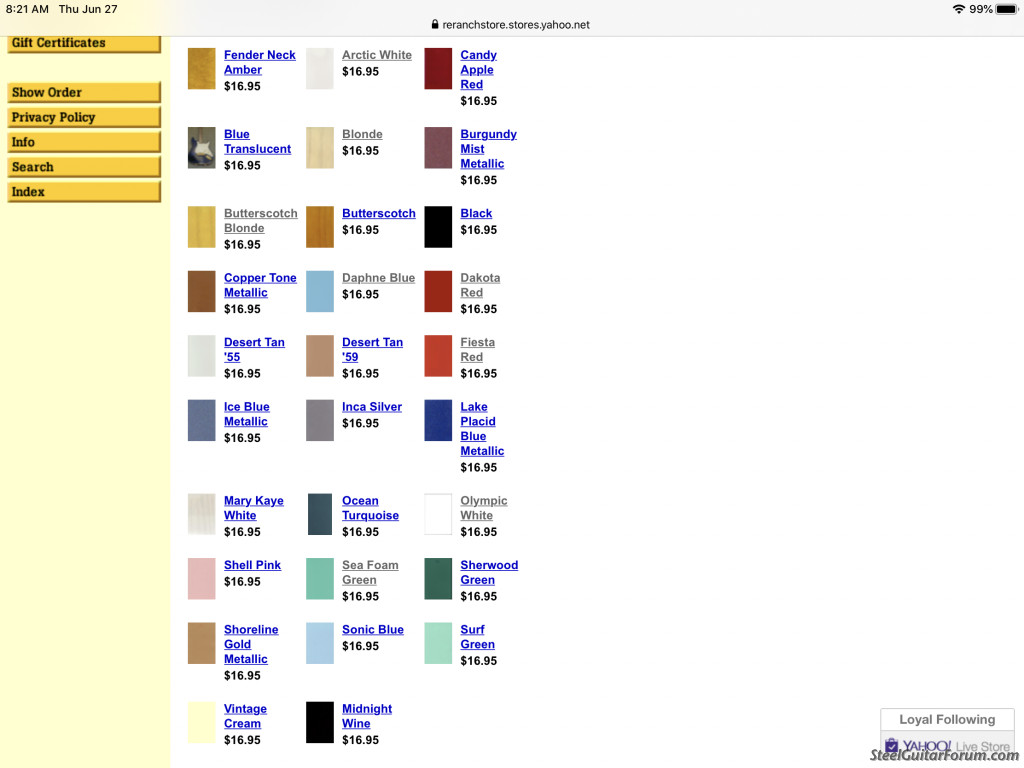The height and width of the screenshot is (768, 1024).
Task: Select the Sea Foam Green swatch
Action: (x=319, y=579)
